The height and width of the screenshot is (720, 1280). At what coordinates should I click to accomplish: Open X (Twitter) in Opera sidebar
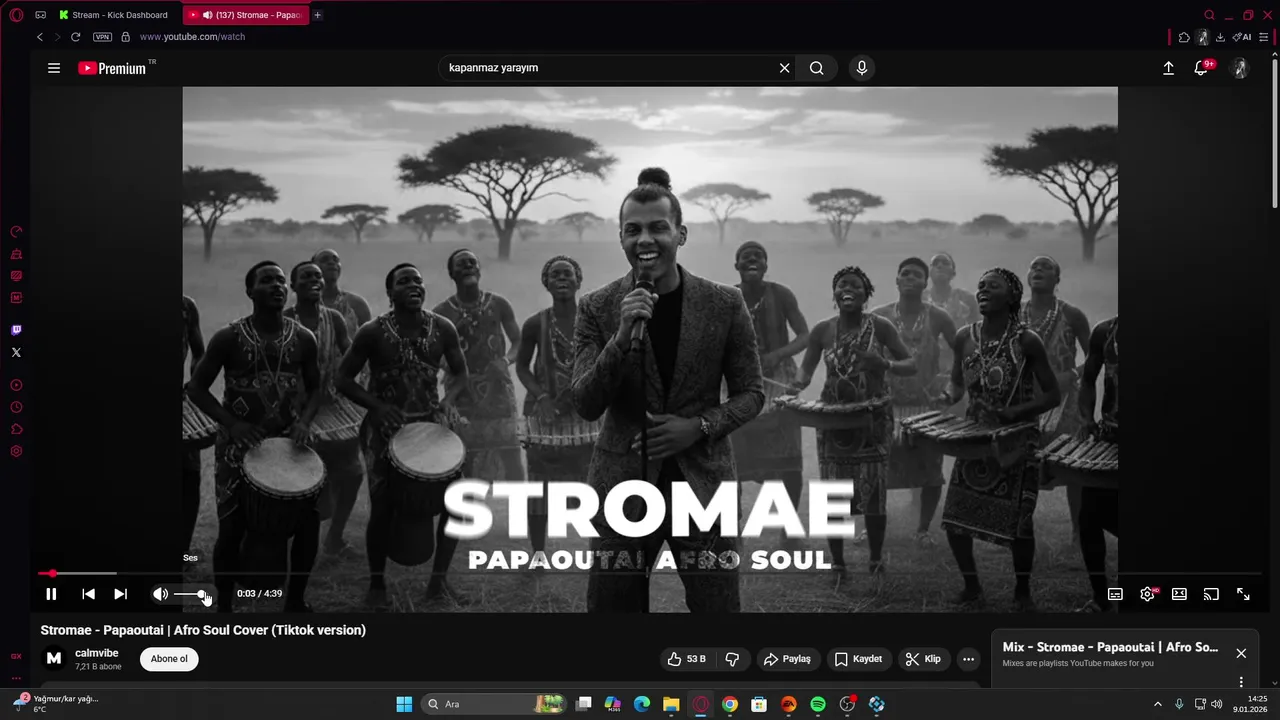click(x=16, y=352)
